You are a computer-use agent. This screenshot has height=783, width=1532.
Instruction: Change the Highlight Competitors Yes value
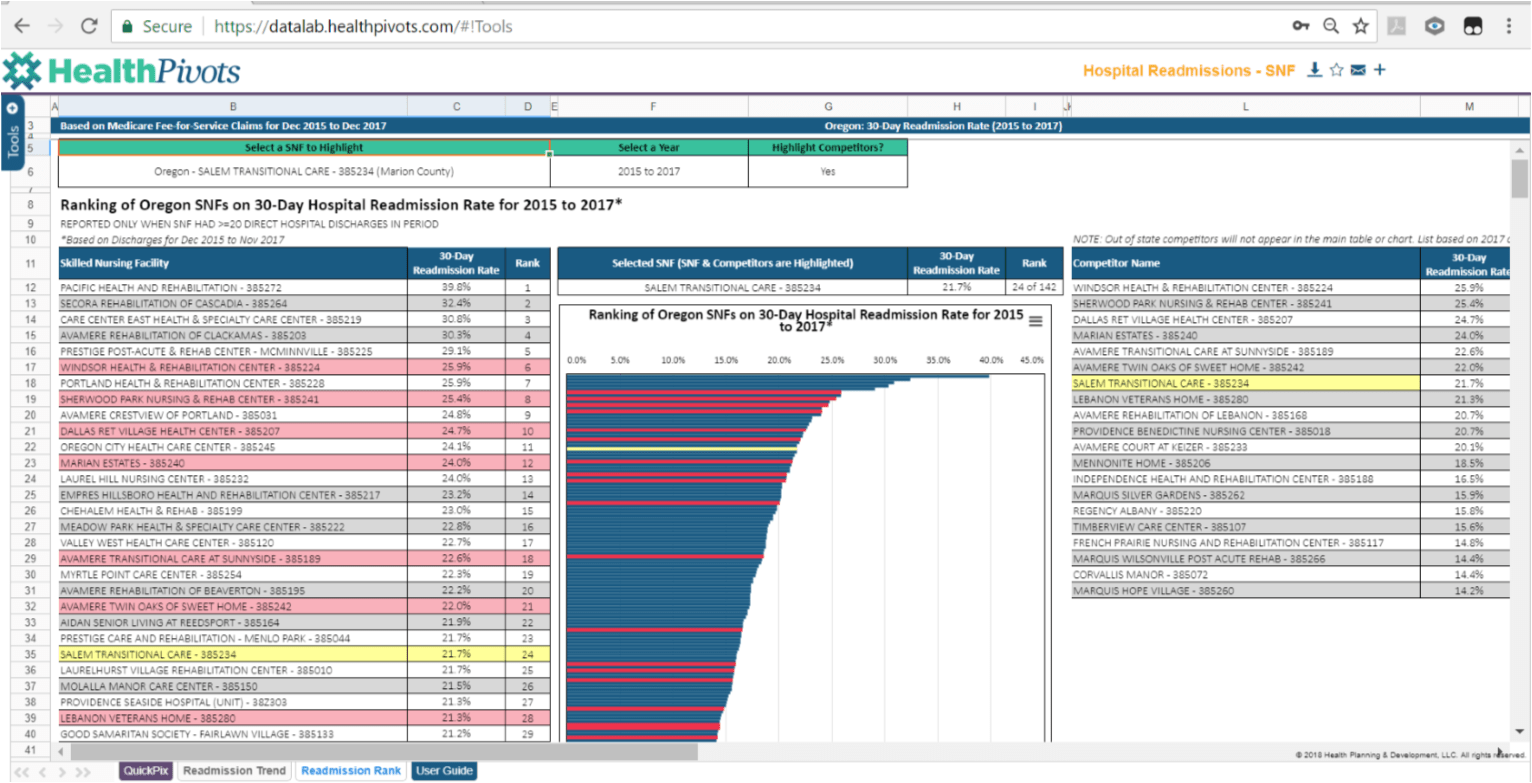pyautogui.click(x=828, y=171)
